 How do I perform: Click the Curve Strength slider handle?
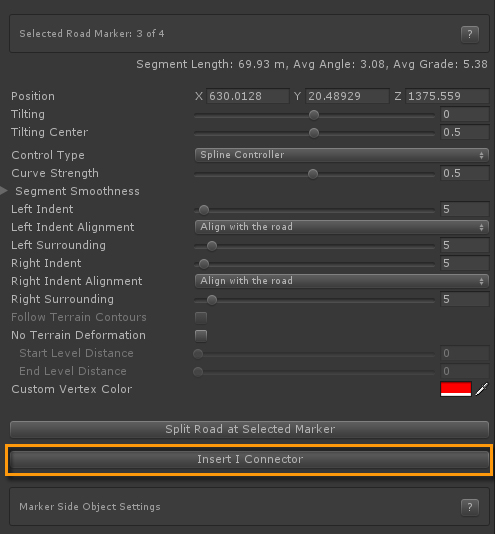tap(313, 174)
